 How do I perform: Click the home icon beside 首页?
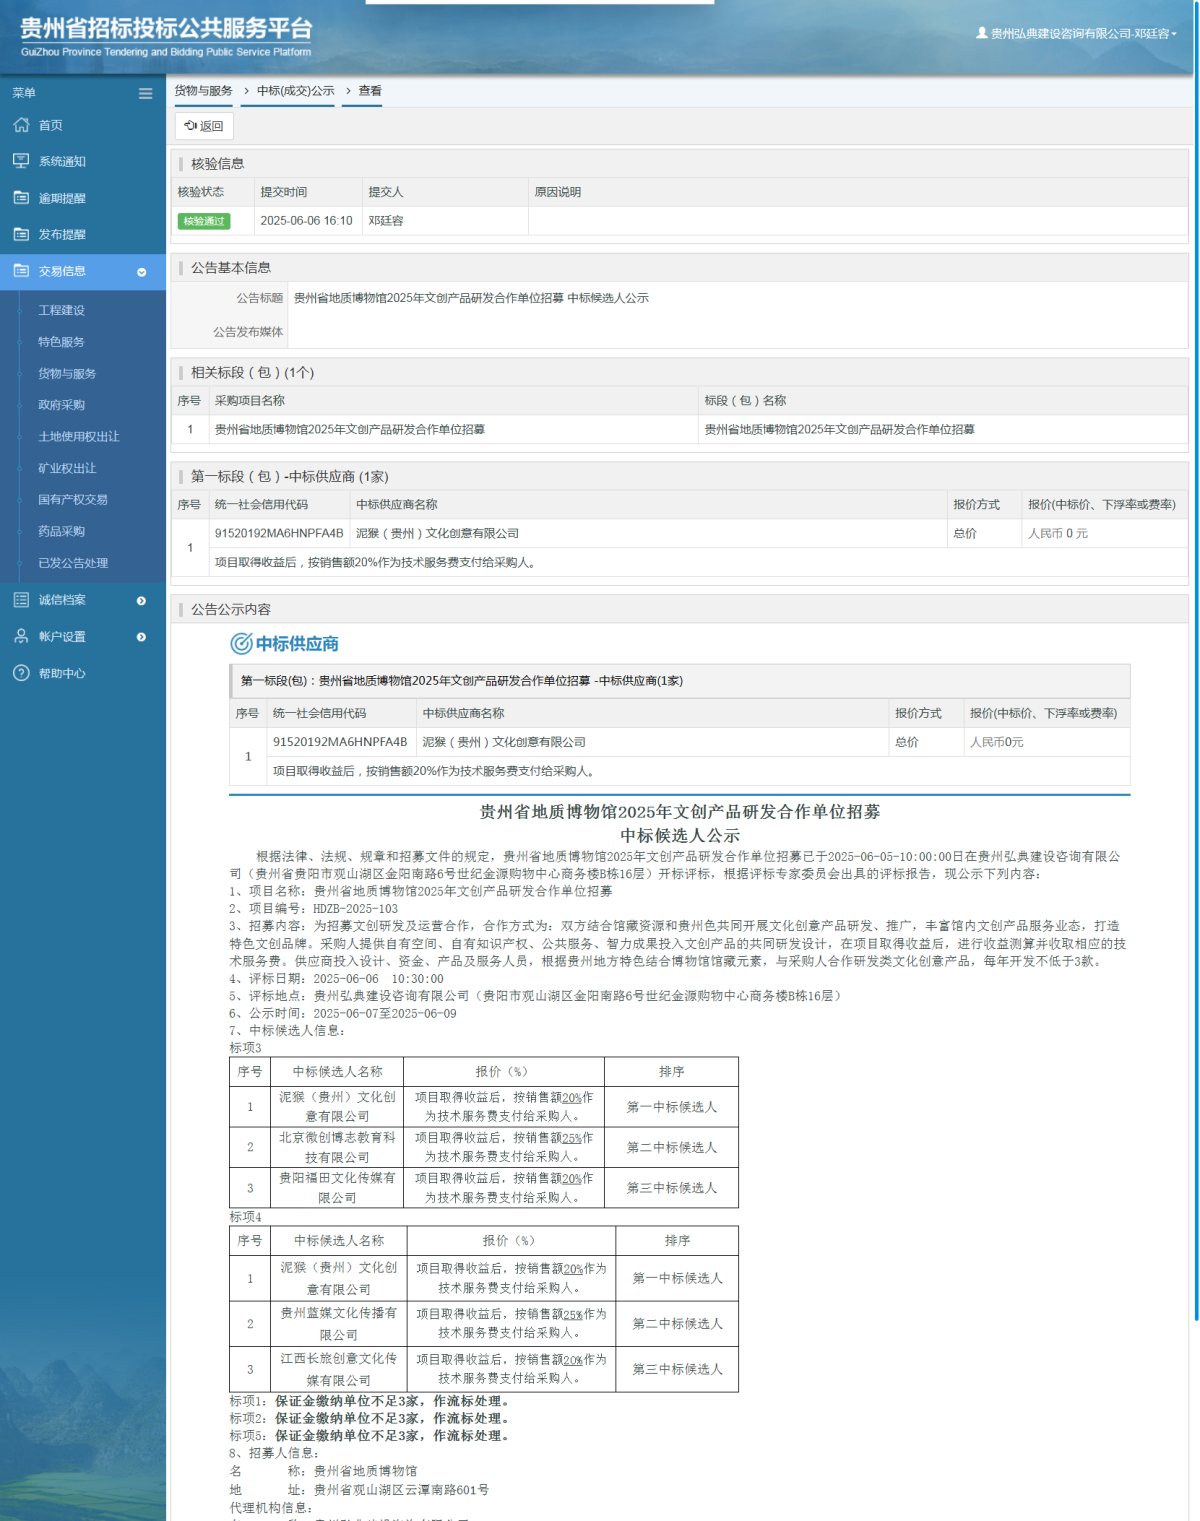point(20,125)
